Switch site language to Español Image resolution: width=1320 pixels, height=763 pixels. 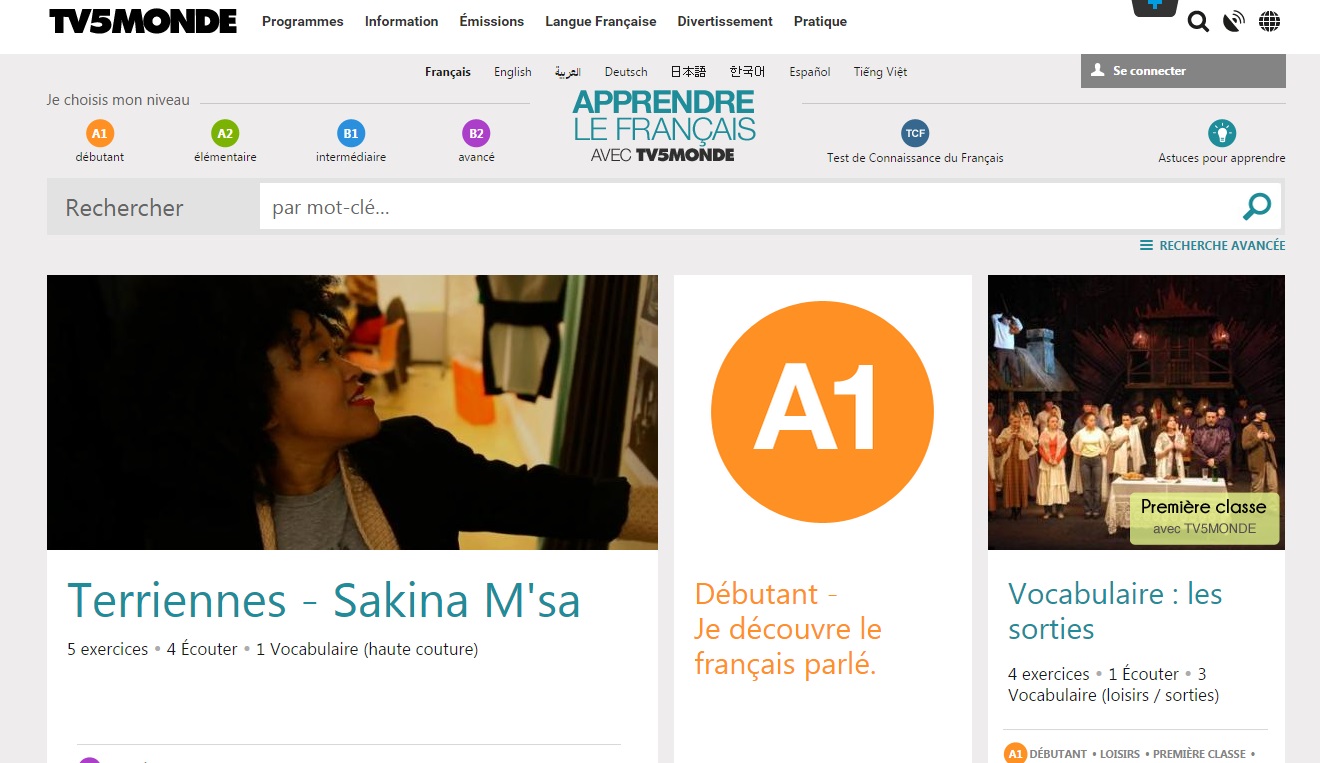[810, 72]
